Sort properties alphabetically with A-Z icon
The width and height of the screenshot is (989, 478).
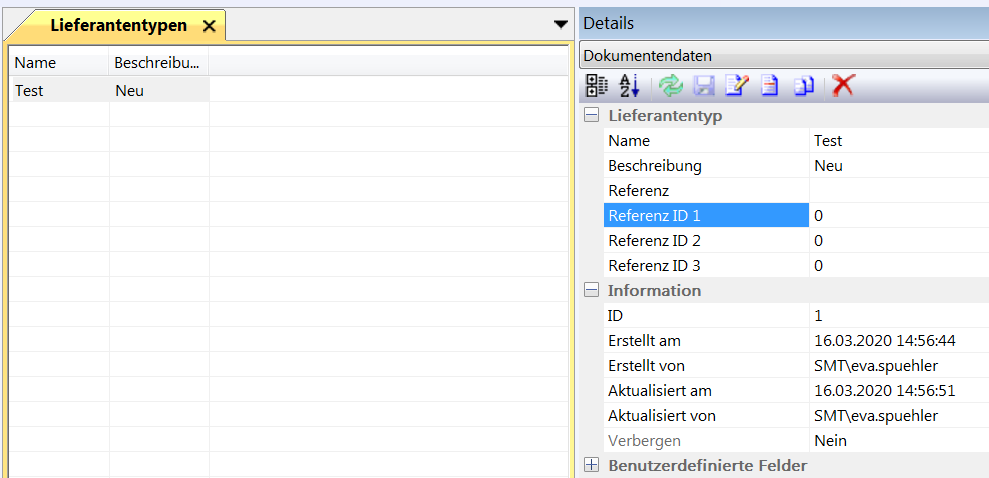tap(629, 86)
